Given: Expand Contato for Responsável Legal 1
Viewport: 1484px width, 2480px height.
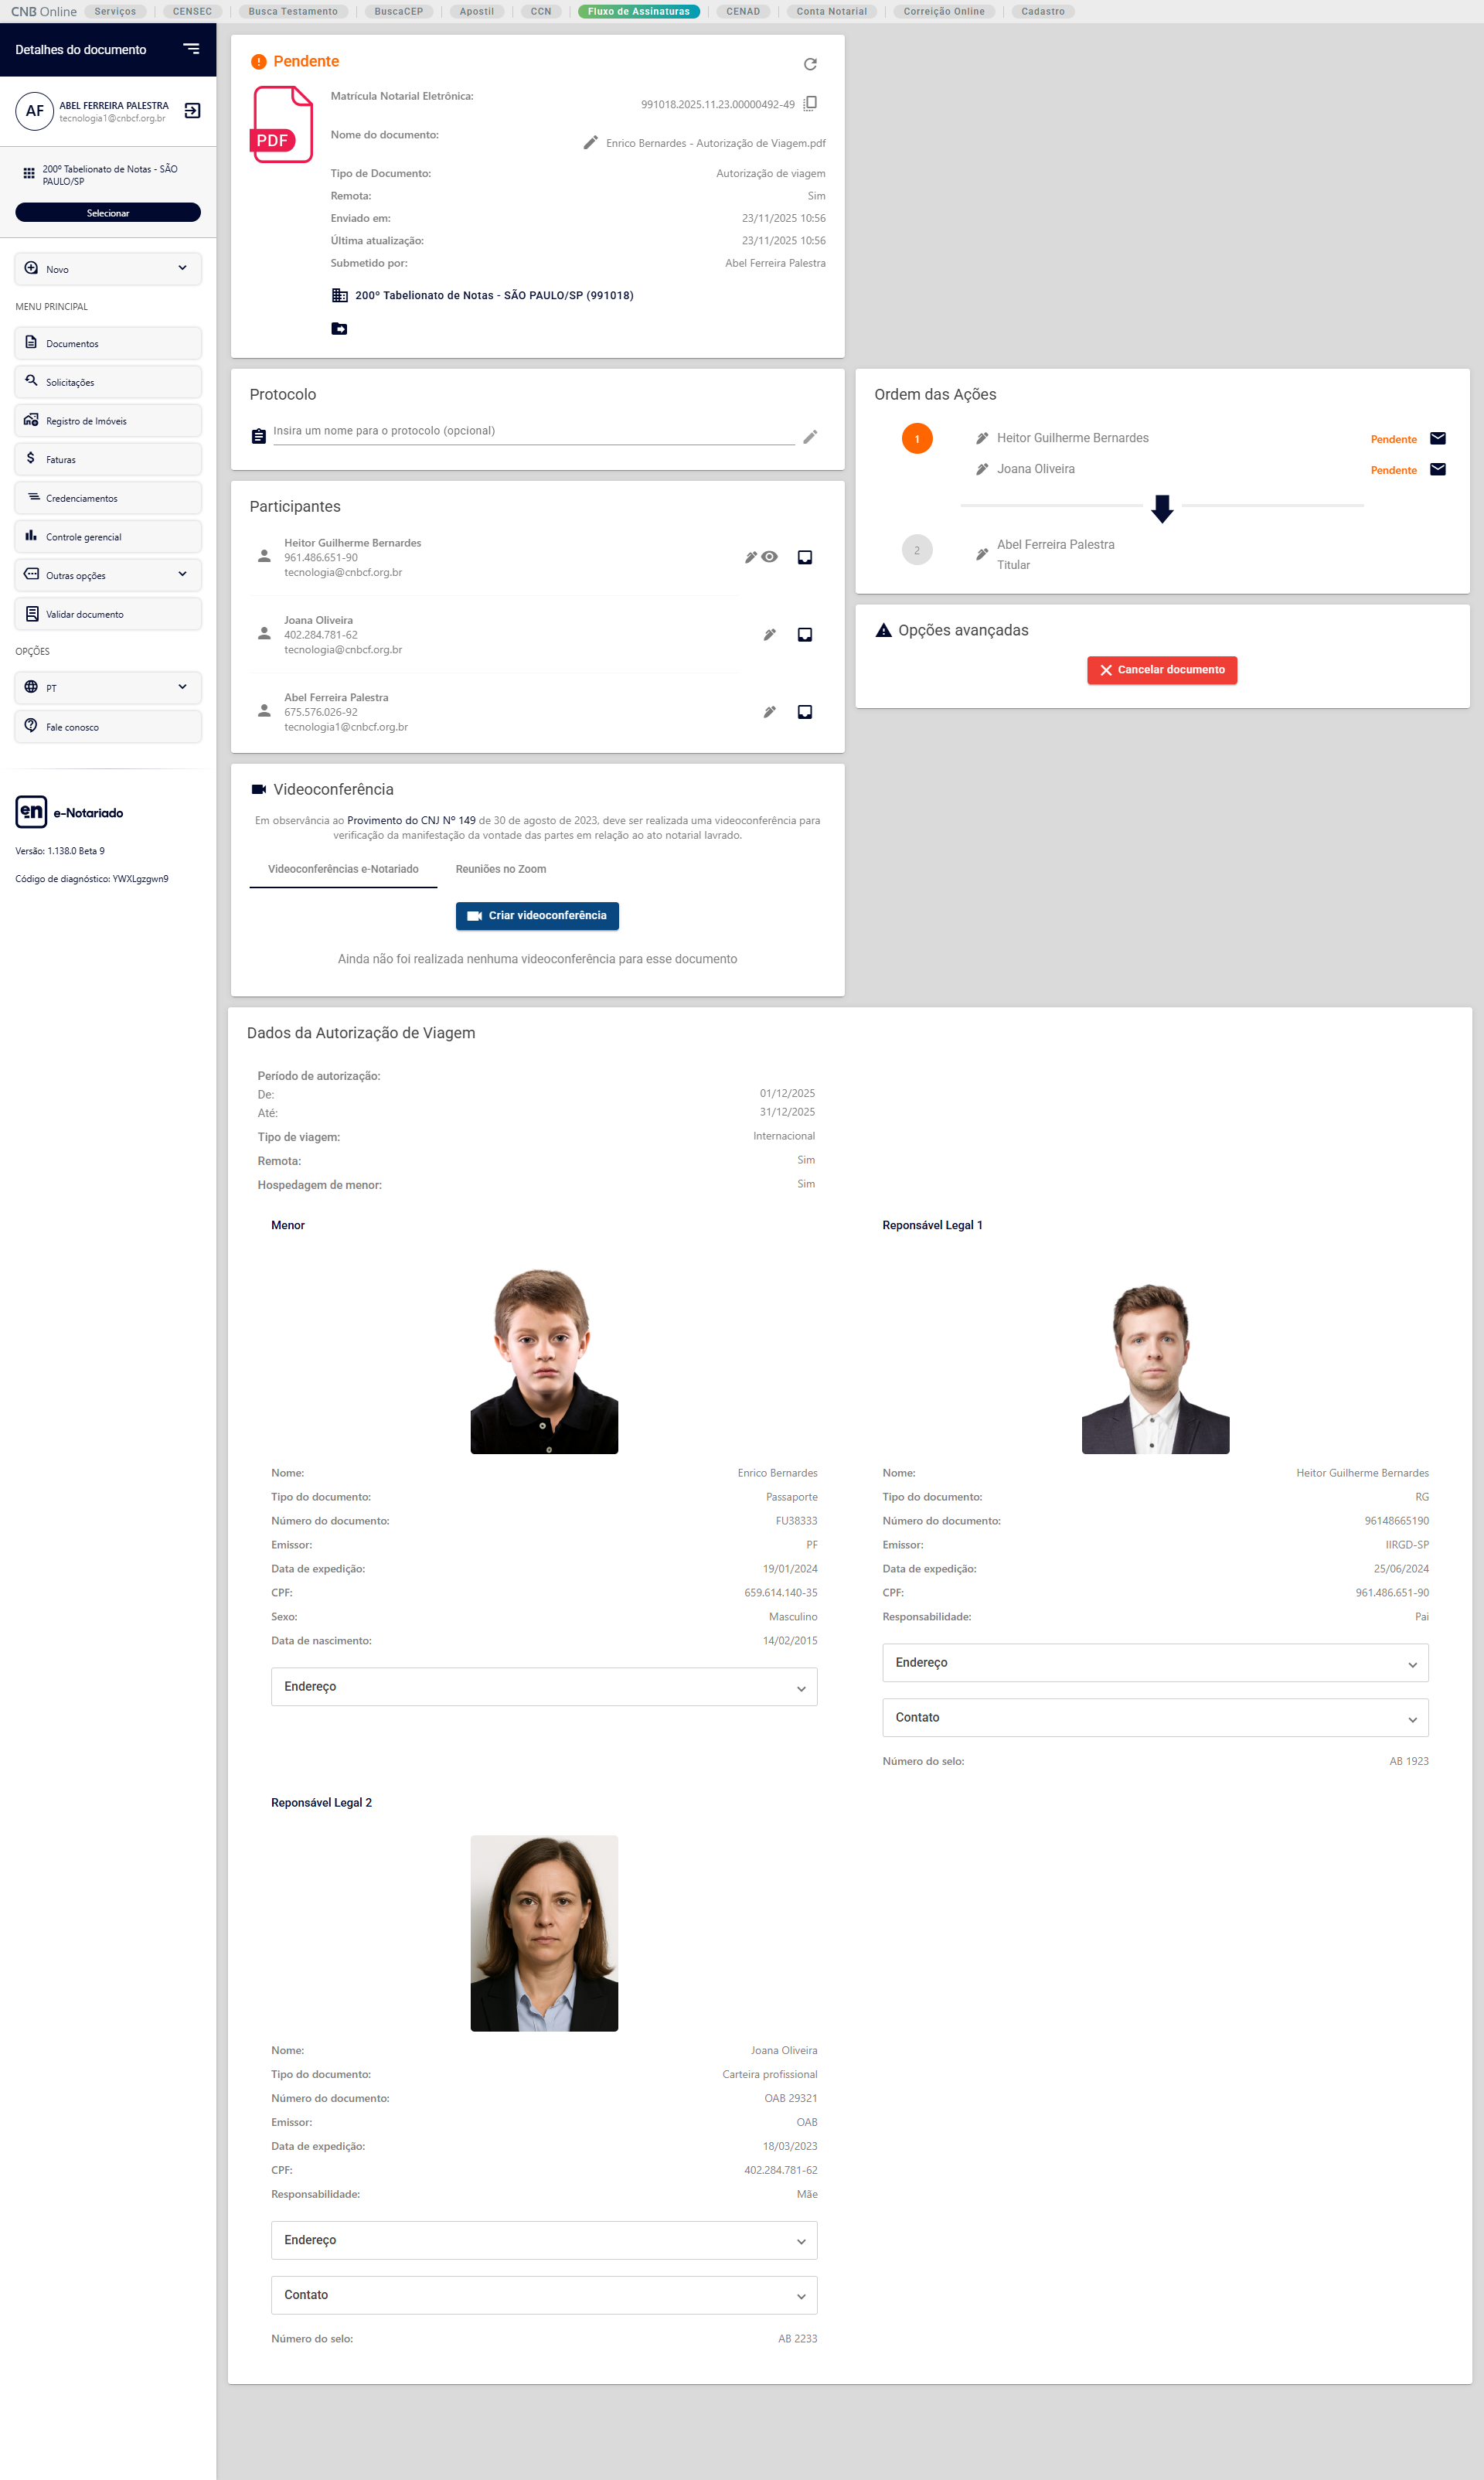Looking at the screenshot, I should (x=1154, y=1717).
